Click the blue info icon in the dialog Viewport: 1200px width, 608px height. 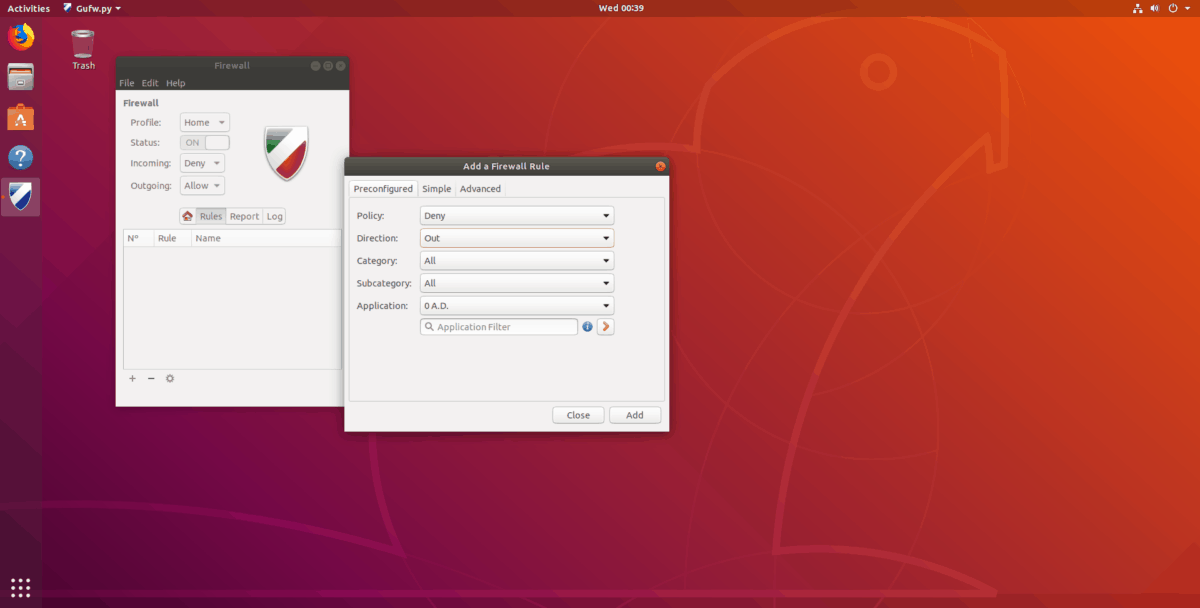click(587, 326)
